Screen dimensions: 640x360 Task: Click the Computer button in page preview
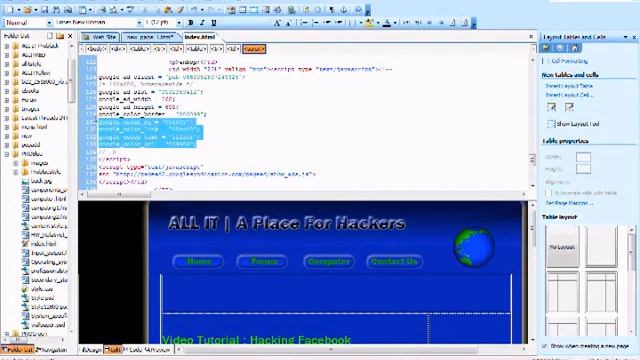click(x=329, y=261)
